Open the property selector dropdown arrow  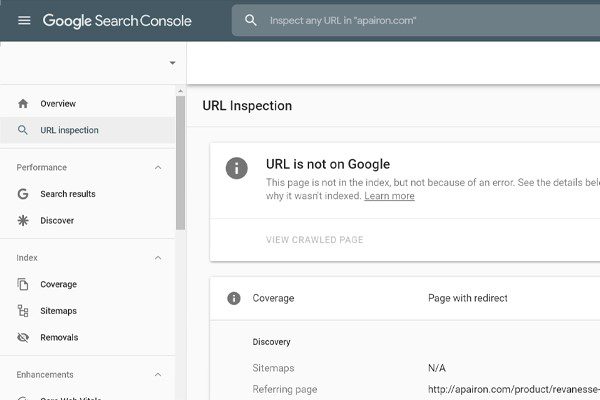173,63
